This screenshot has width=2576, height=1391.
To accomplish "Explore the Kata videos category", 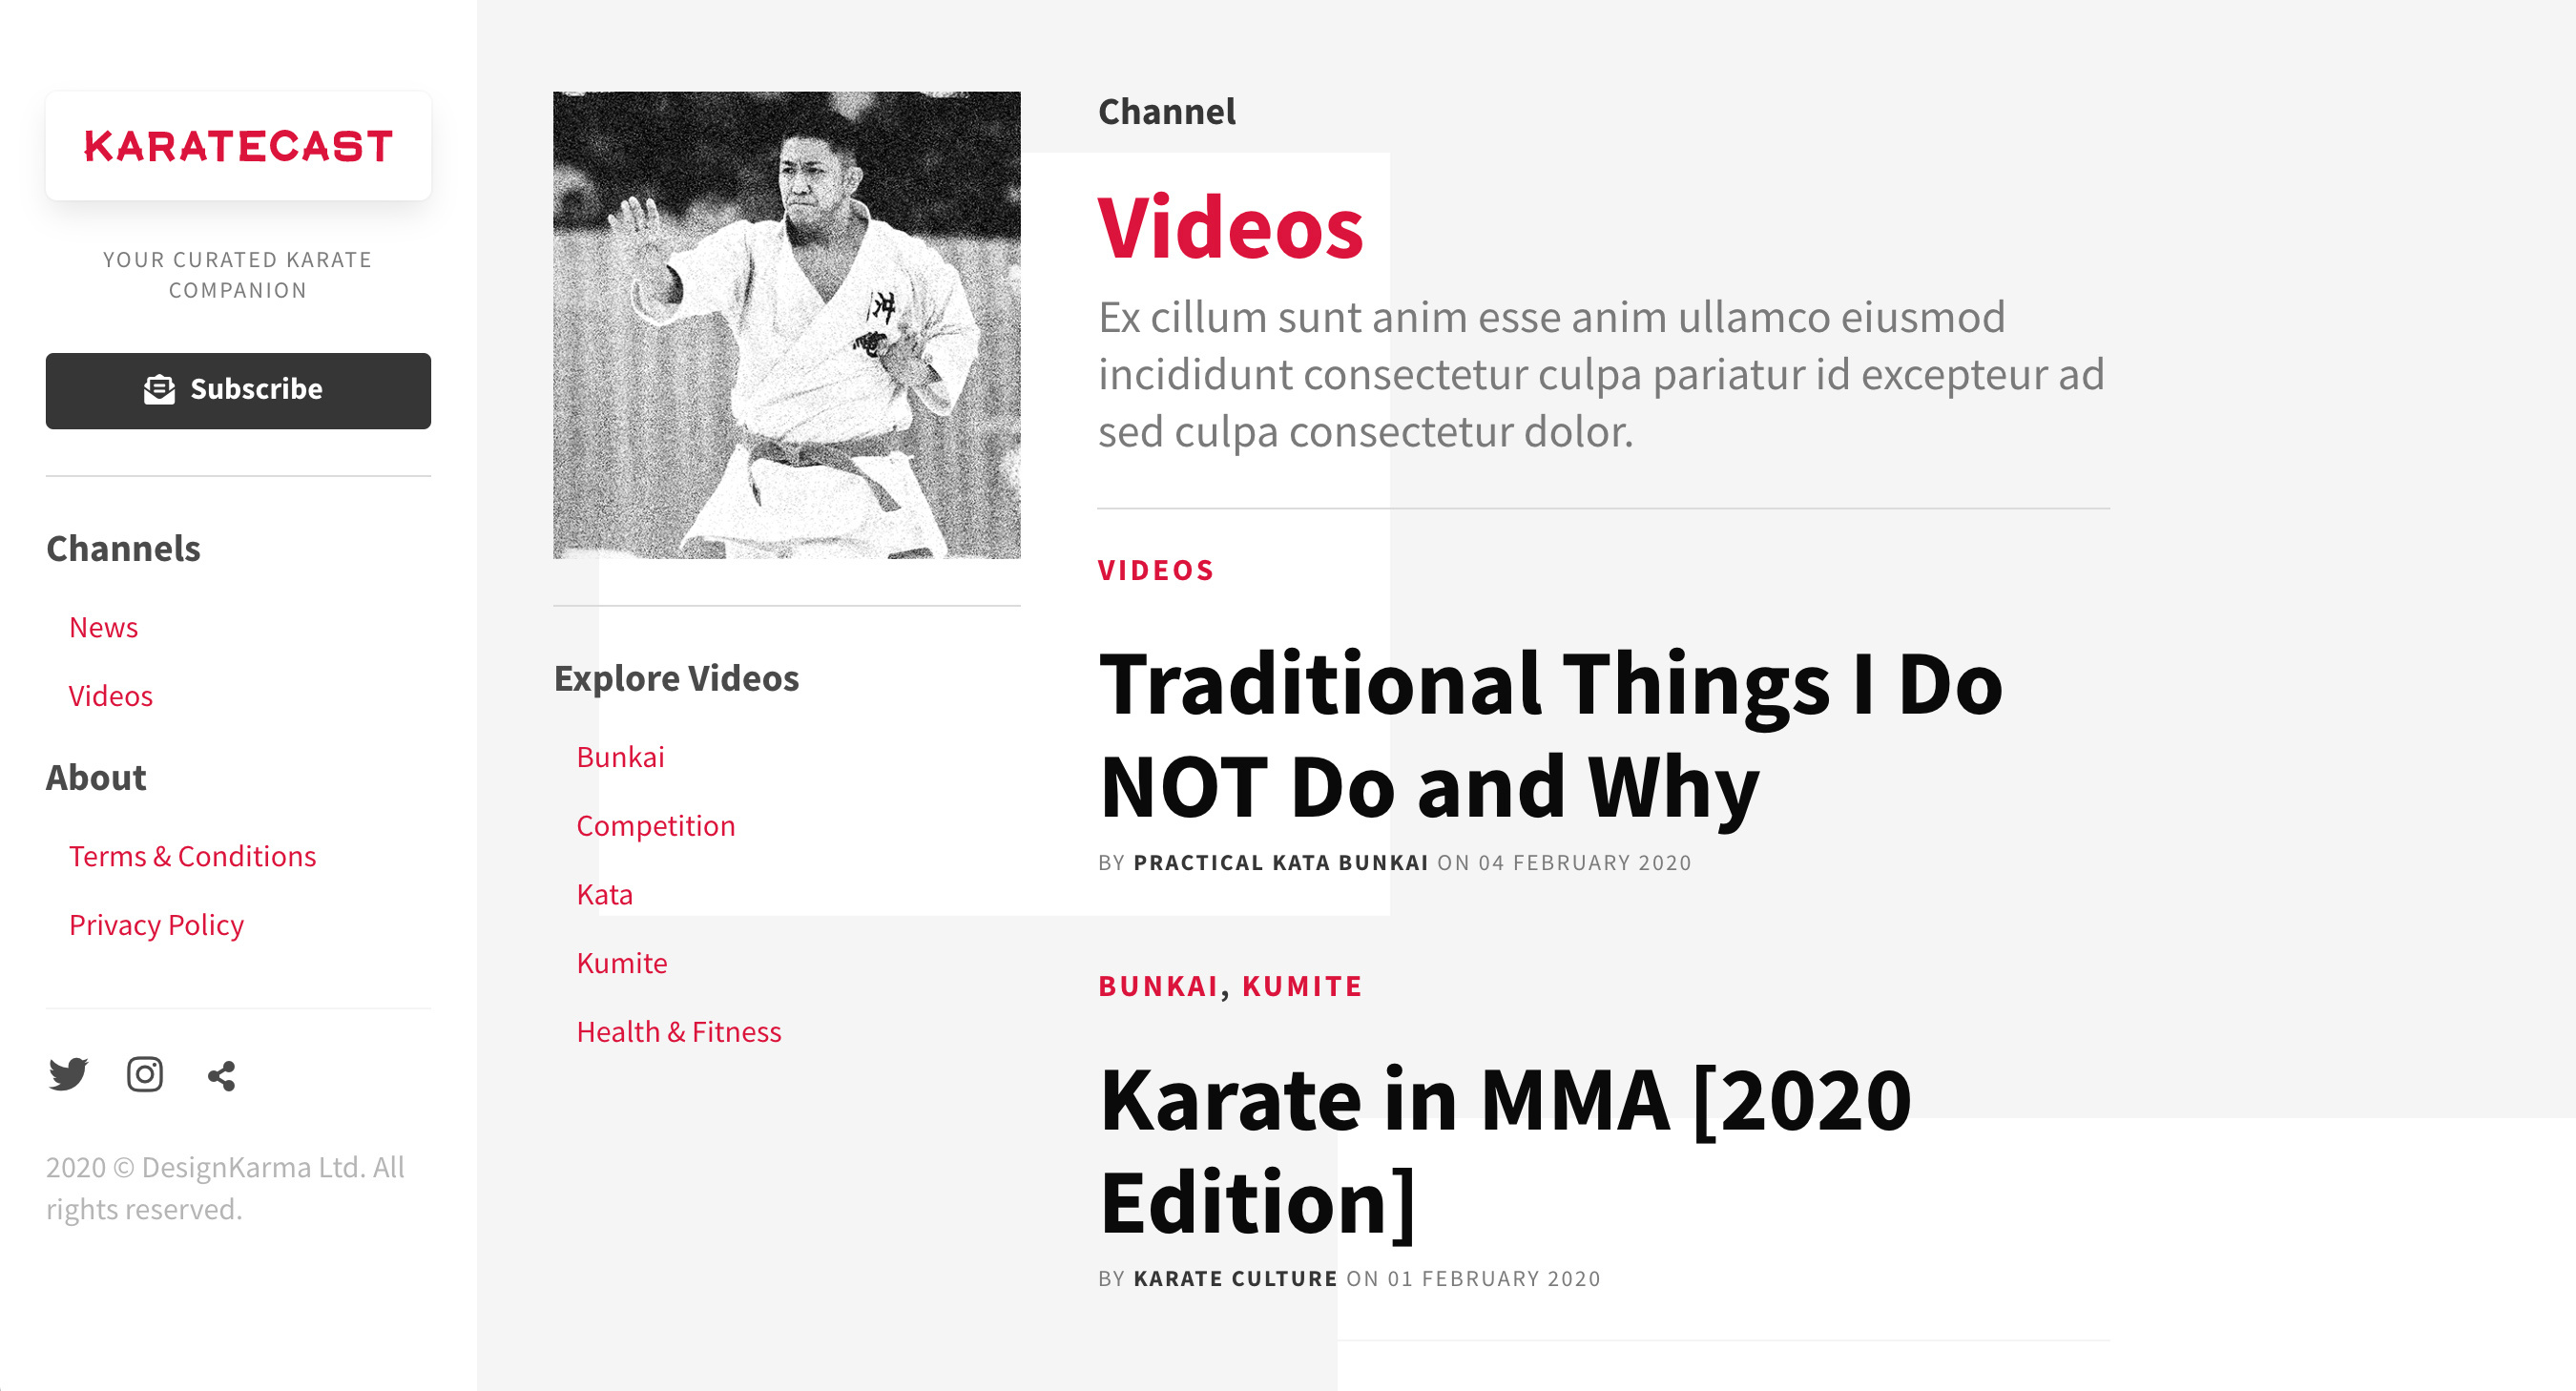I will (x=604, y=894).
